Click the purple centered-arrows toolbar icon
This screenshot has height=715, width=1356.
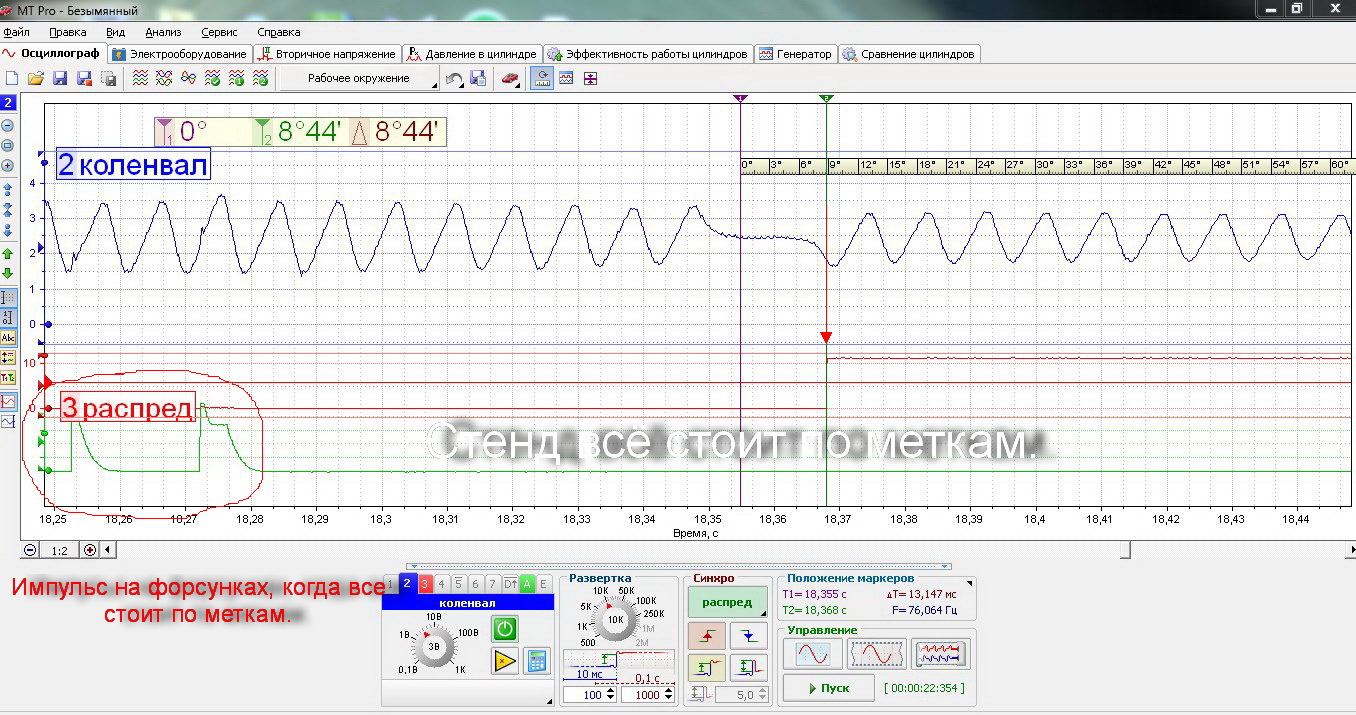[x=590, y=78]
